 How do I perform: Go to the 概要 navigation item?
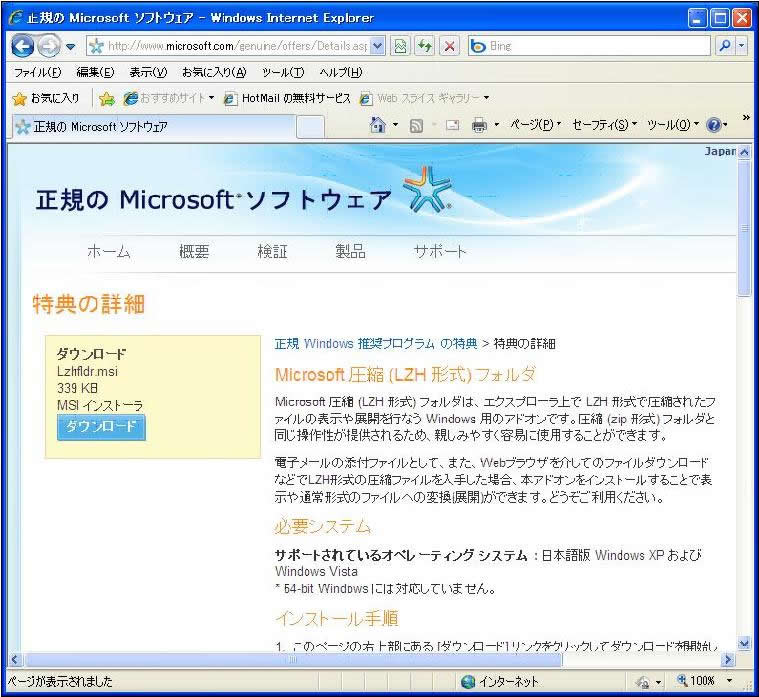[x=194, y=252]
